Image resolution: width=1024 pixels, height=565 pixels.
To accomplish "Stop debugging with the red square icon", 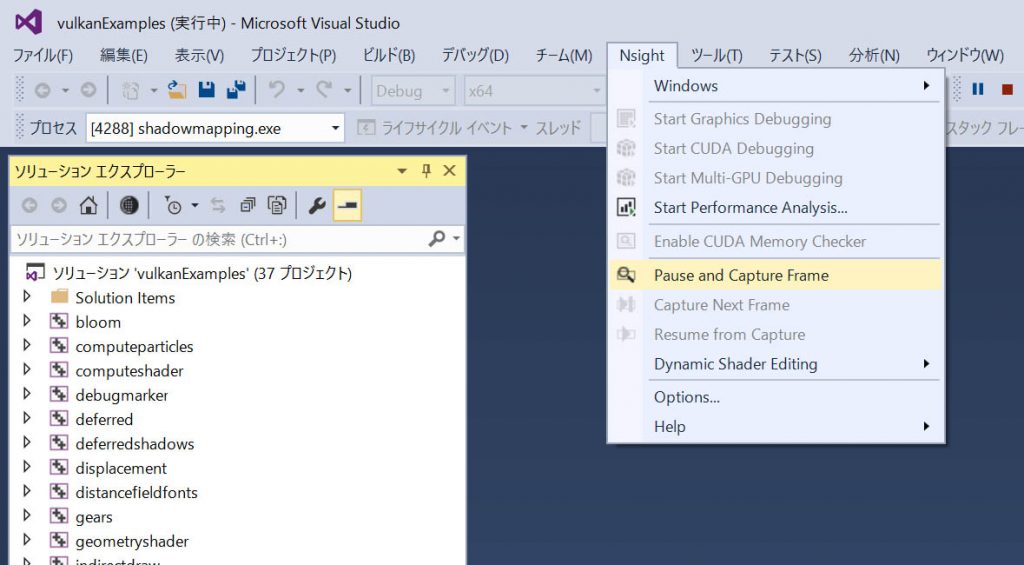I will (x=1007, y=89).
